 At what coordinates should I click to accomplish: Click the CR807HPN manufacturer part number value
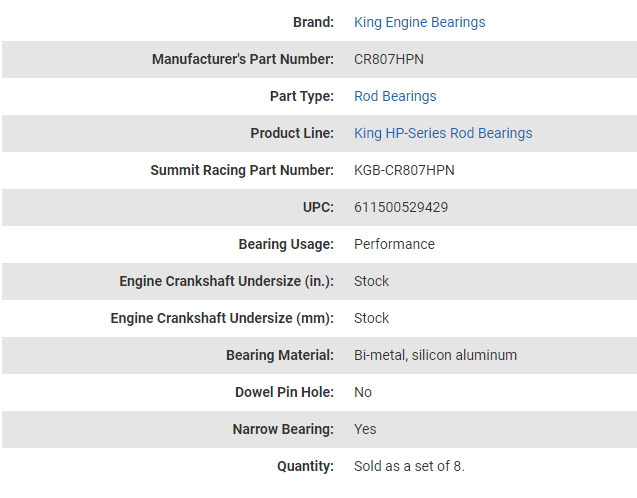(389, 59)
